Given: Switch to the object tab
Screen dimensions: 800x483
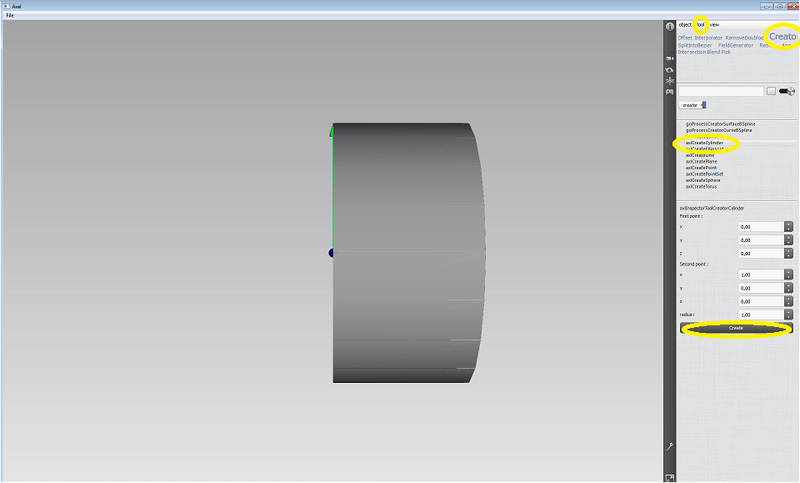Looking at the screenshot, I should pos(685,24).
